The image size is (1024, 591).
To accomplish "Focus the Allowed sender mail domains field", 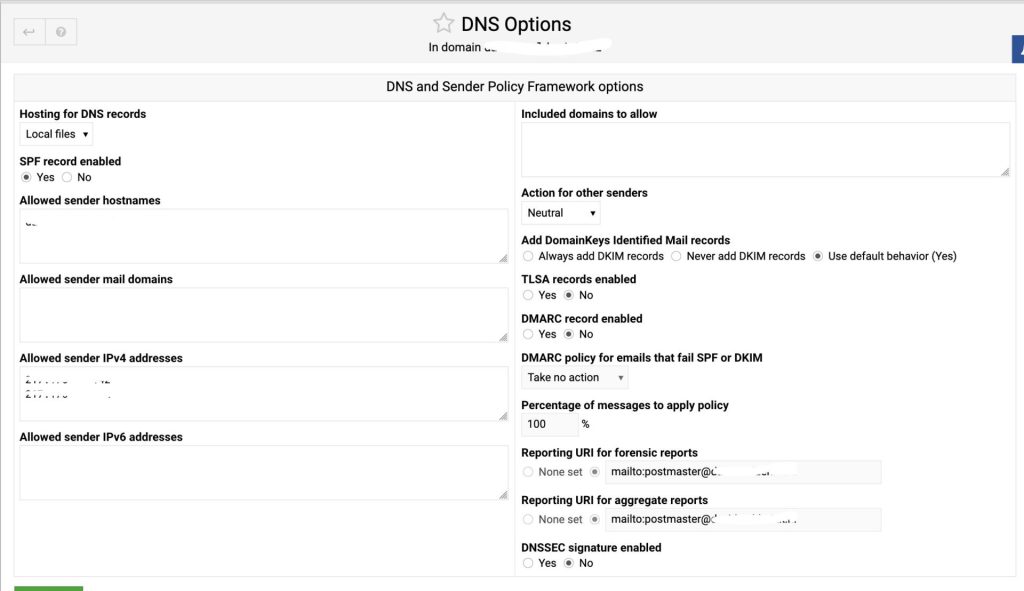I will (x=264, y=315).
